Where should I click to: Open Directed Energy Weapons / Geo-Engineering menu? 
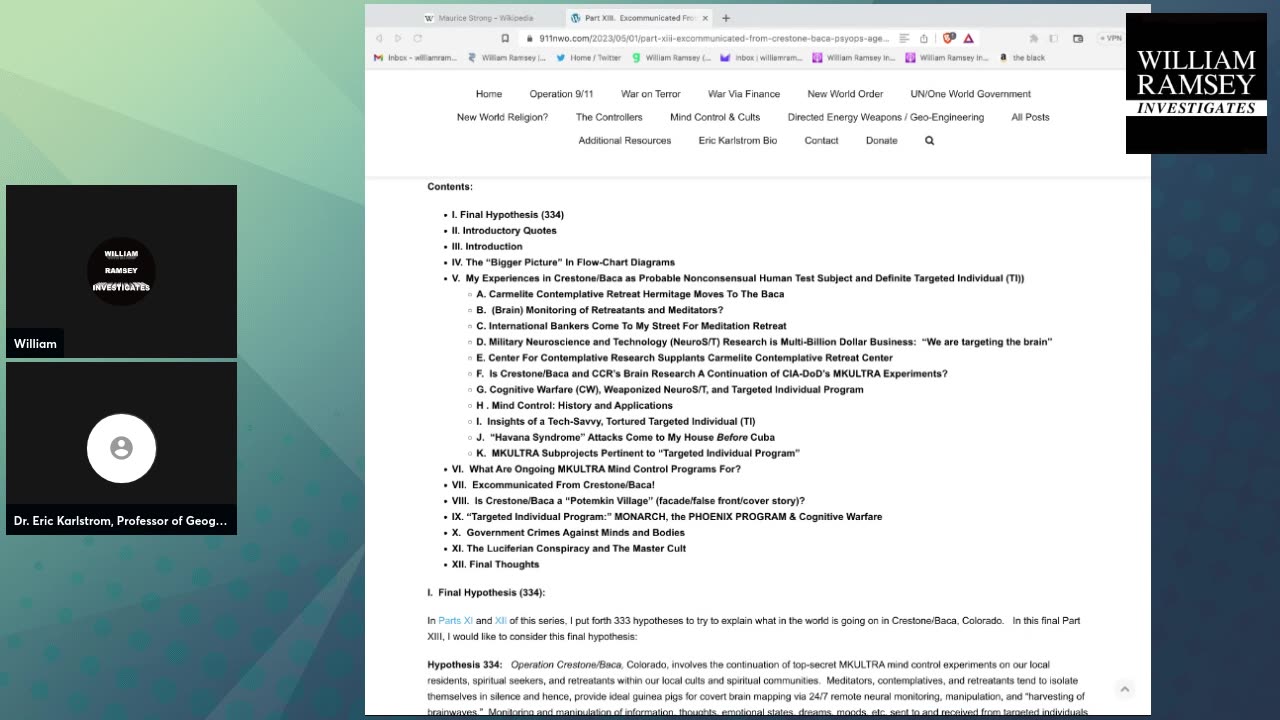tap(886, 117)
